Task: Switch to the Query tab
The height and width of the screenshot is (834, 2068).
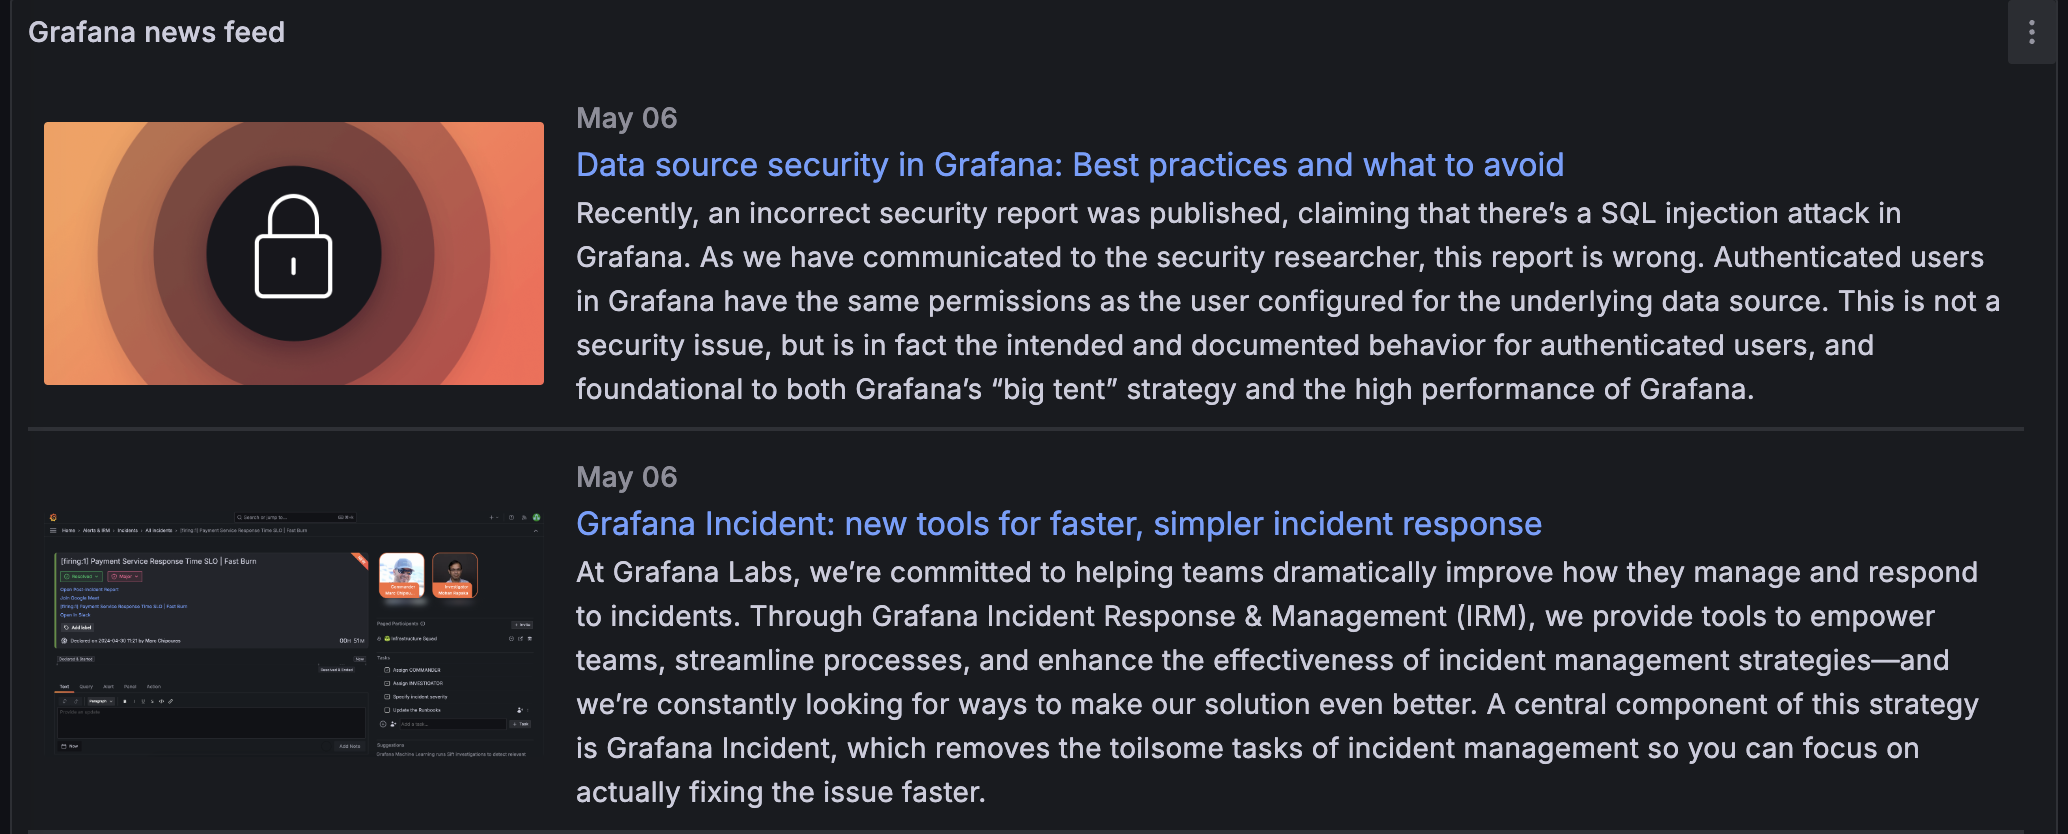Action: click(86, 687)
